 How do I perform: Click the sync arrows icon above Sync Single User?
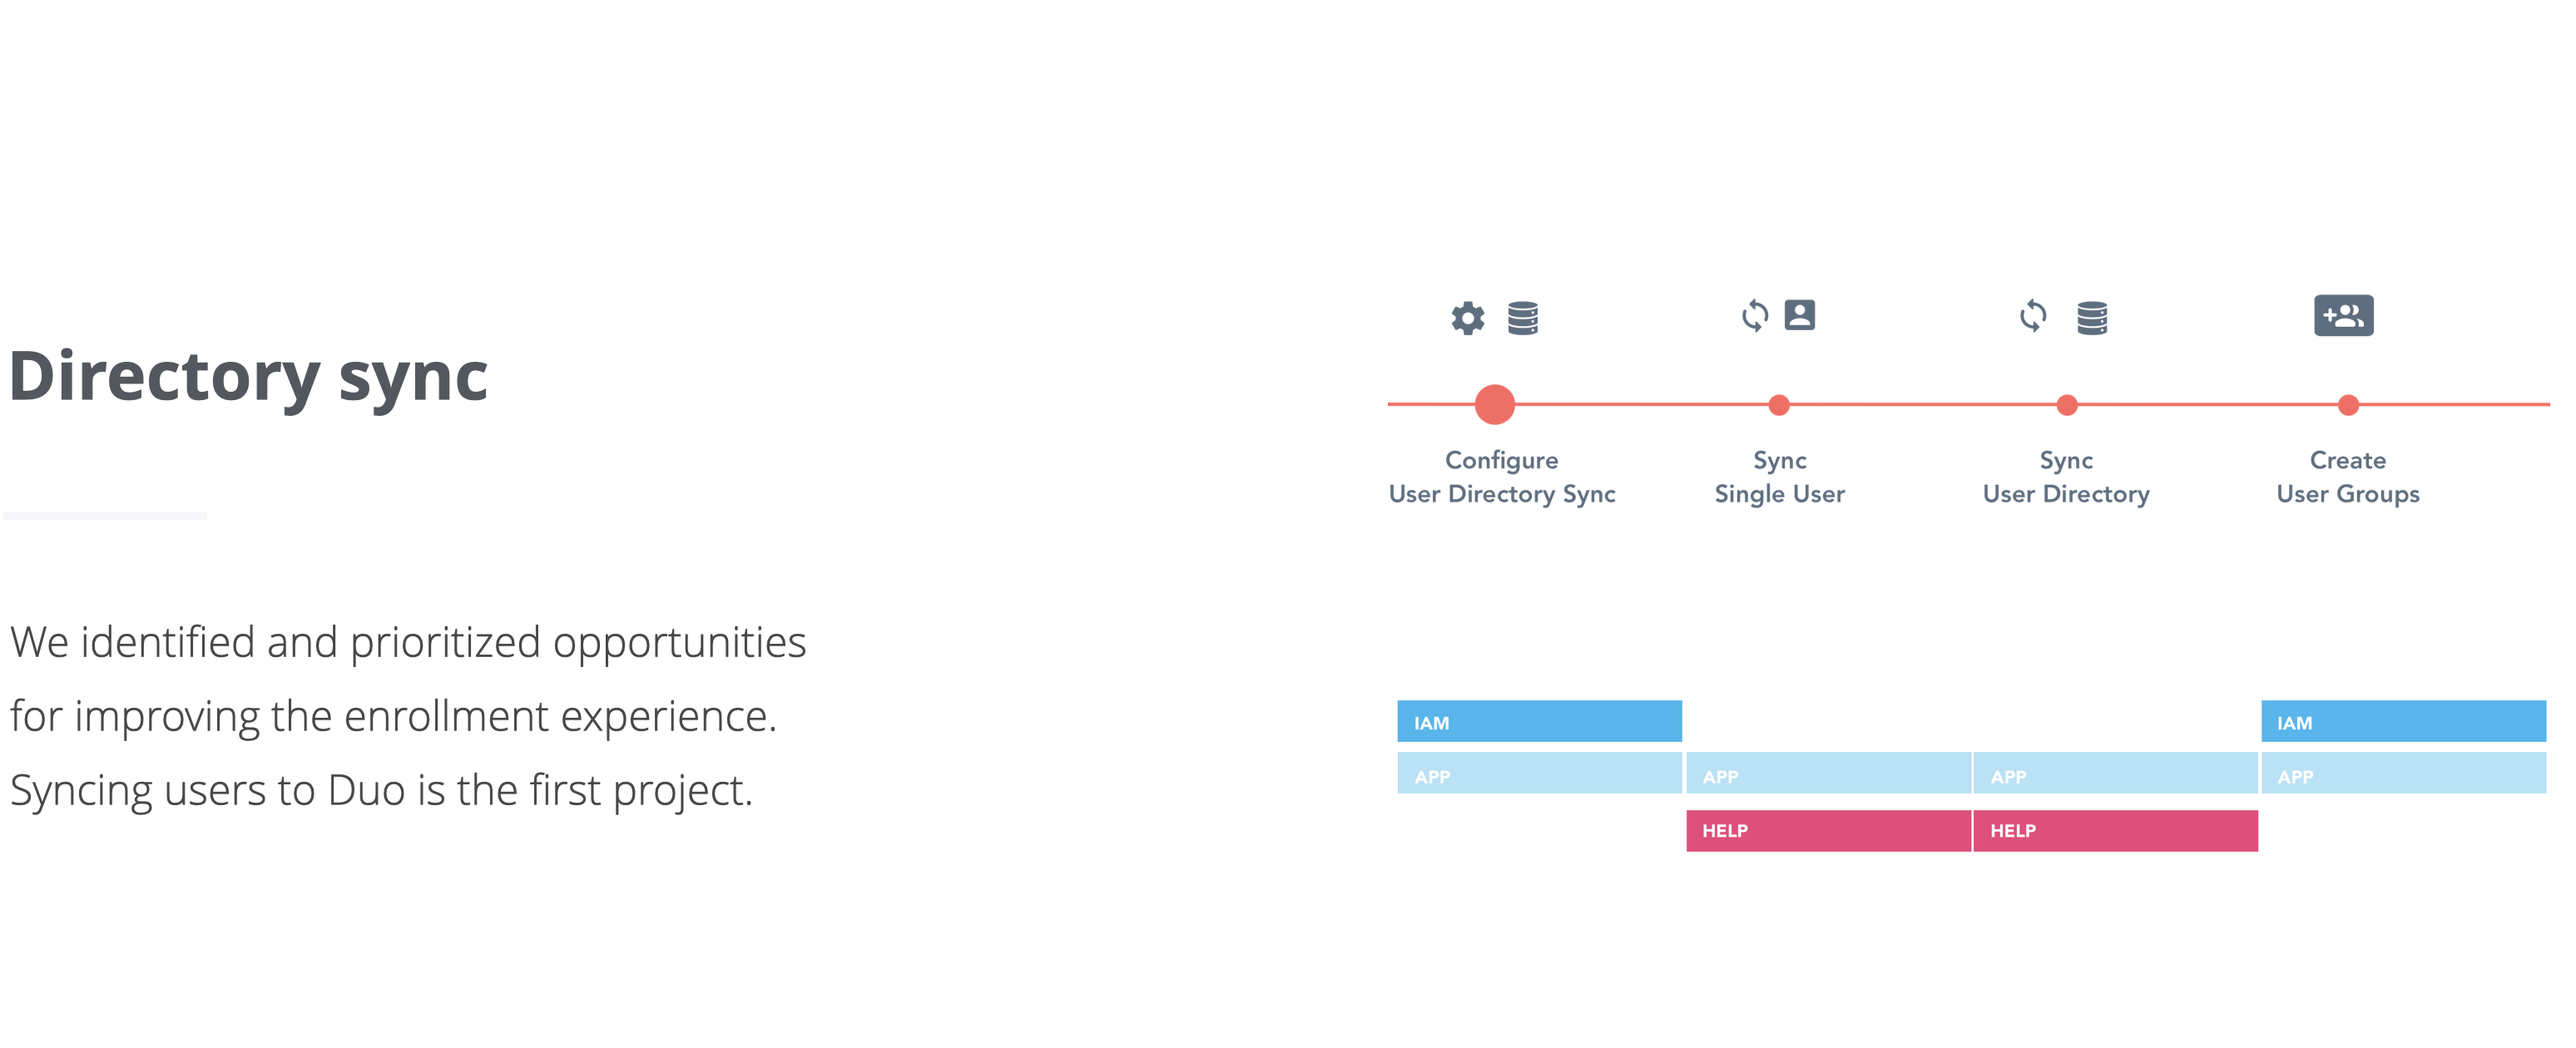tap(1754, 316)
